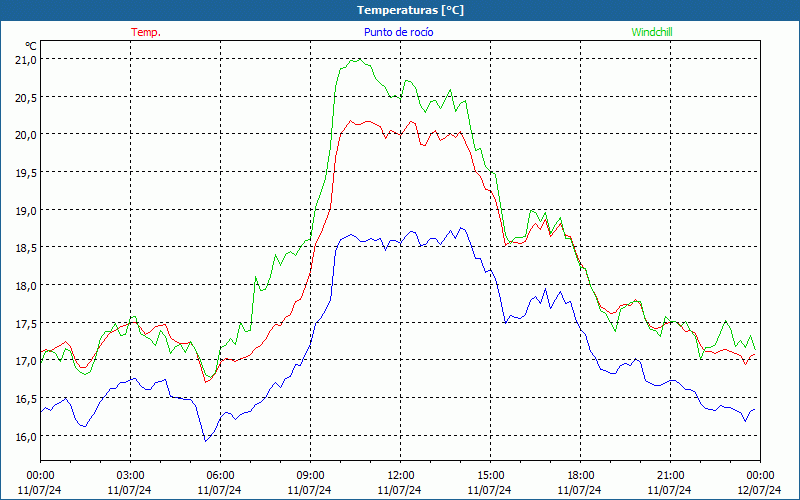Image resolution: width=800 pixels, height=500 pixels.
Task: Click the blue dew point minimum near 05:30
Action: coord(205,441)
